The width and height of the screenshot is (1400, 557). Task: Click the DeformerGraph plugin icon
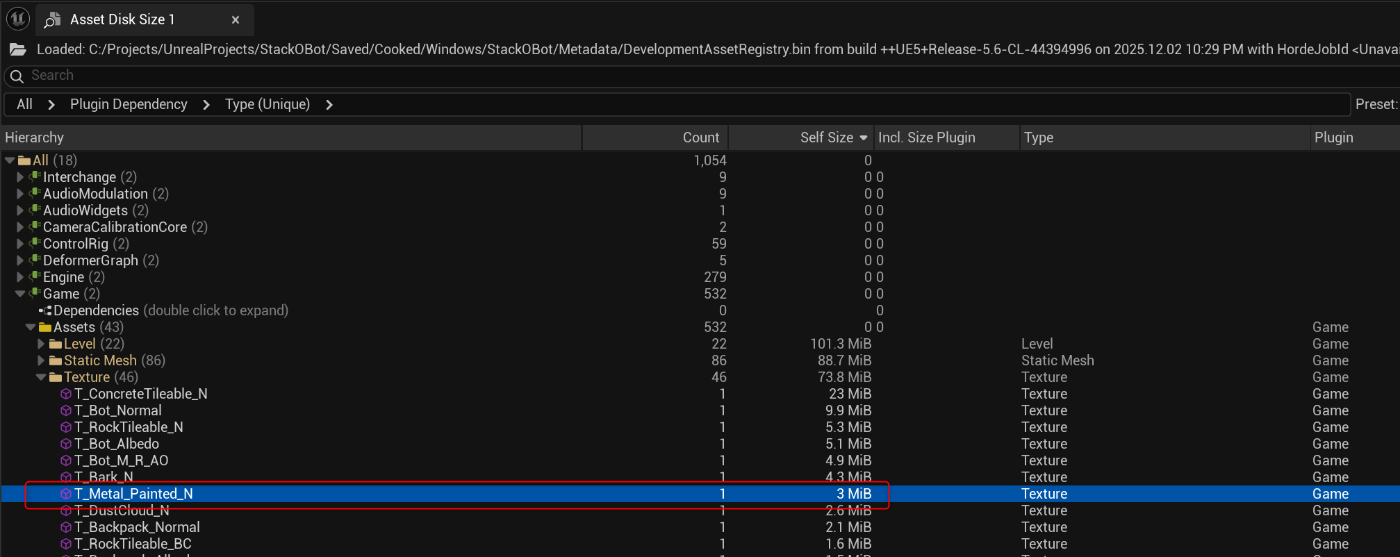pos(35,261)
